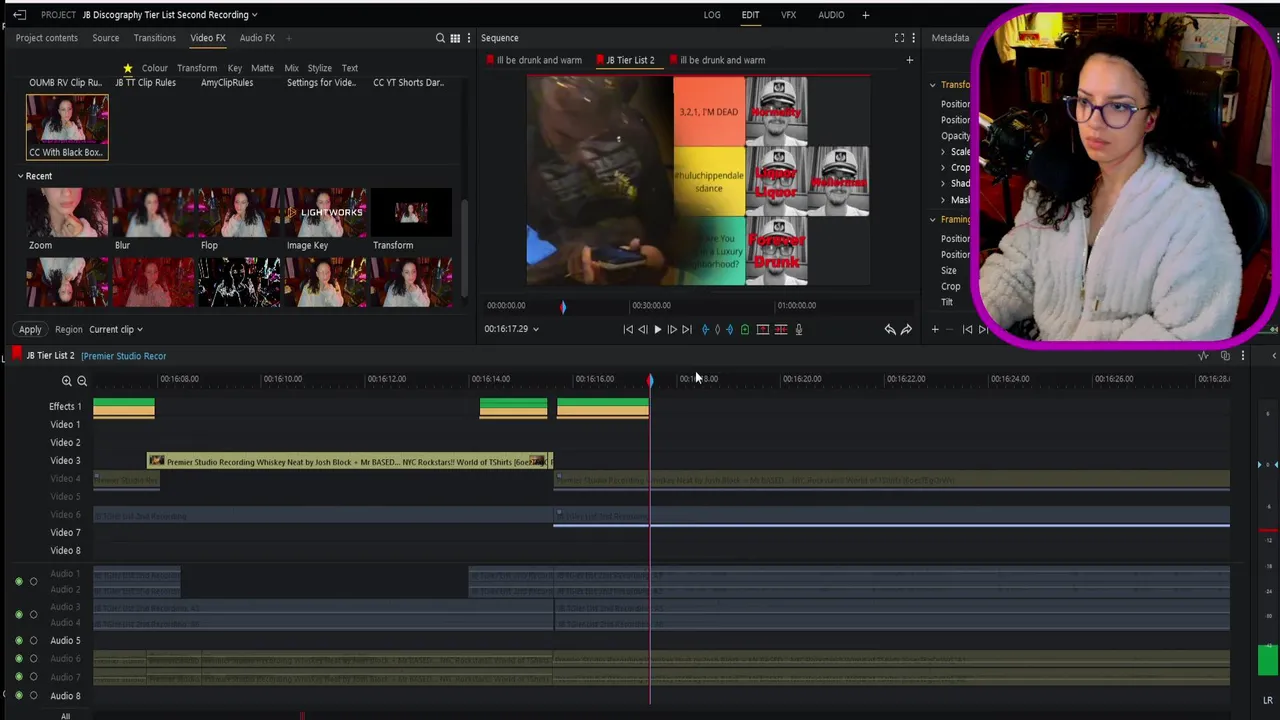Apply the selected effect
Screen dimensions: 1280x720
click(30, 329)
